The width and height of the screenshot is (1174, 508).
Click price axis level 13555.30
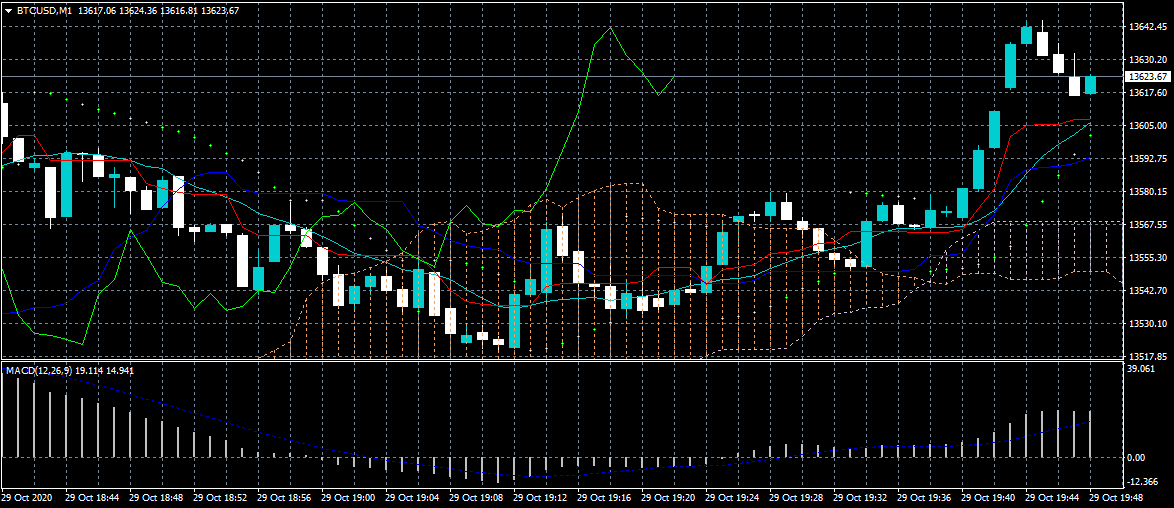[1148, 258]
